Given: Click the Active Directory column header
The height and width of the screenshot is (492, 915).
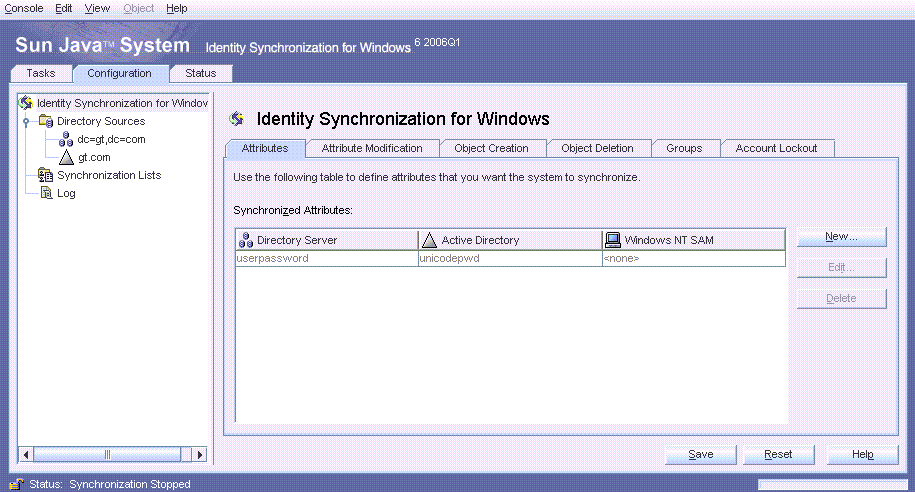Looking at the screenshot, I should click(510, 240).
